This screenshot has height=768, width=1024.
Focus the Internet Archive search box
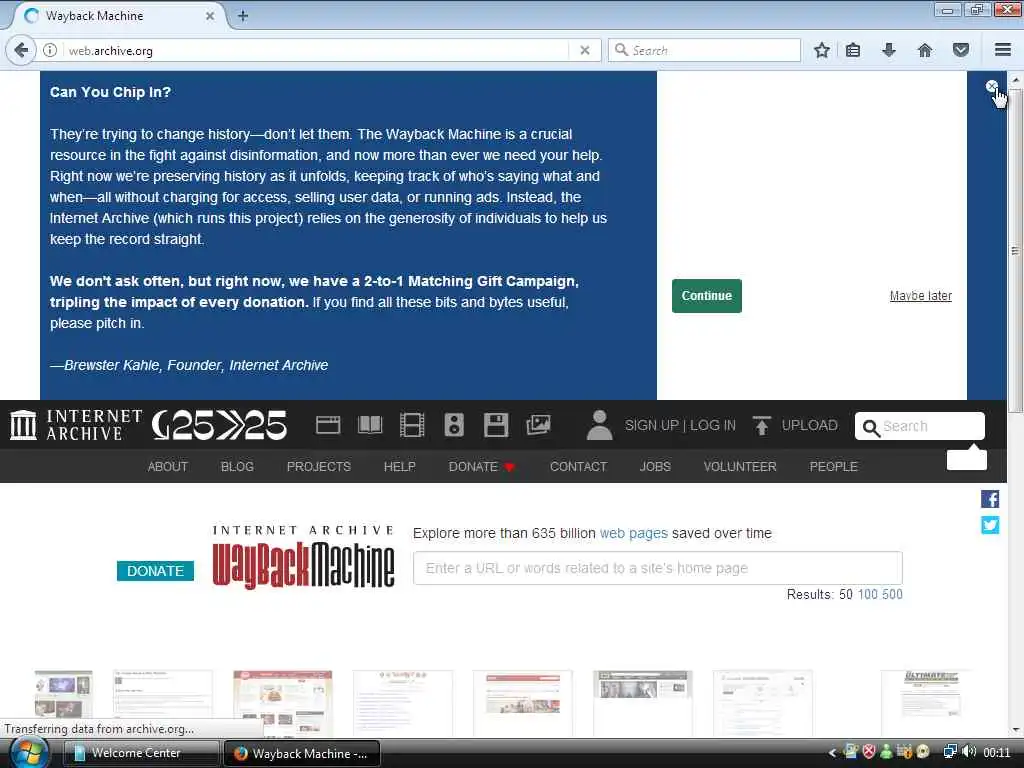(920, 426)
